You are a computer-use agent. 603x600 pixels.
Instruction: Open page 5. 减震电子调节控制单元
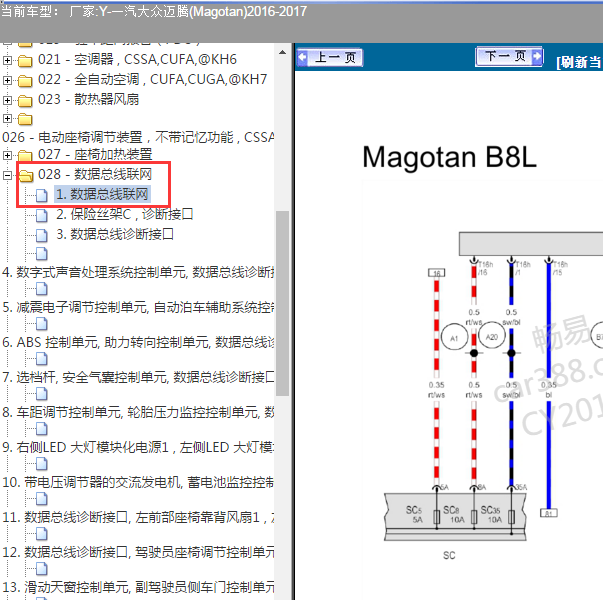coord(138,307)
